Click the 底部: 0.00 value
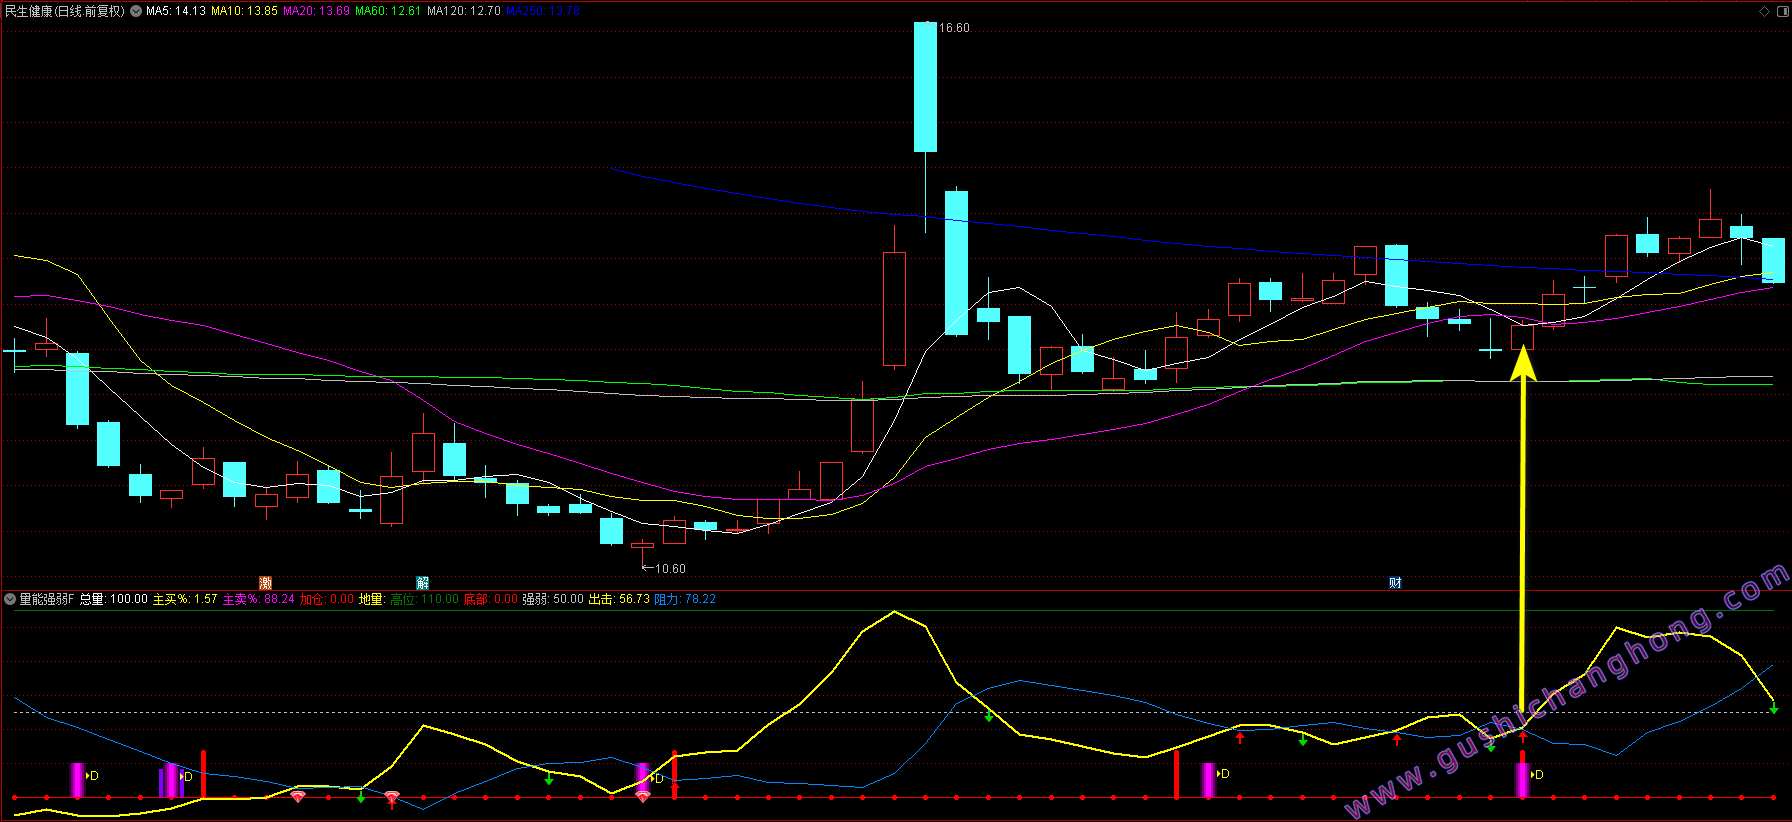 pyautogui.click(x=491, y=599)
